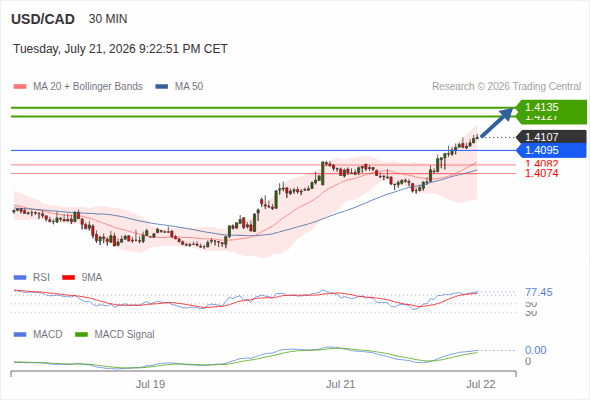Image resolution: width=590 pixels, height=400 pixels.
Task: Click the 1.4074 red support label
Action: pos(541,173)
